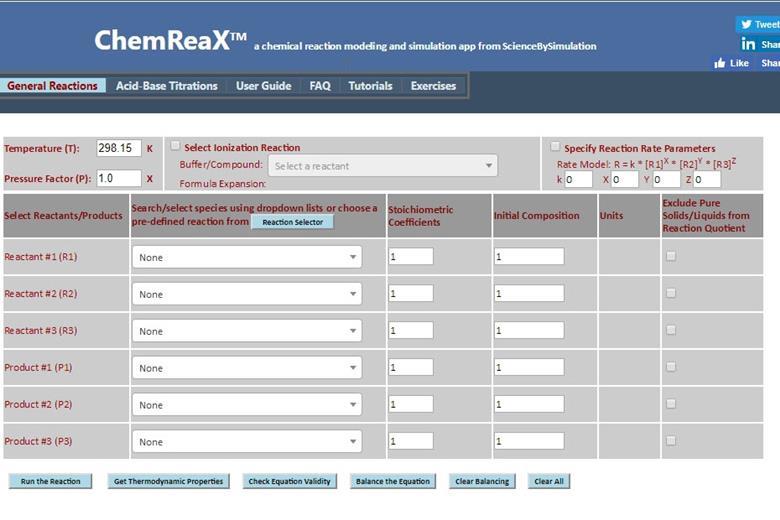Enable Specify Reaction Rate Parameters checkbox

tap(555, 147)
